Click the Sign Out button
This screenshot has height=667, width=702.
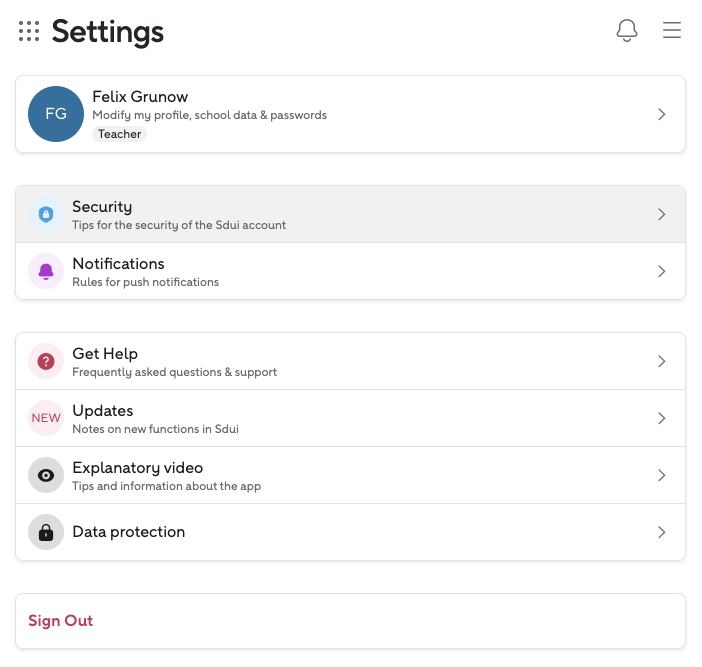pos(61,621)
